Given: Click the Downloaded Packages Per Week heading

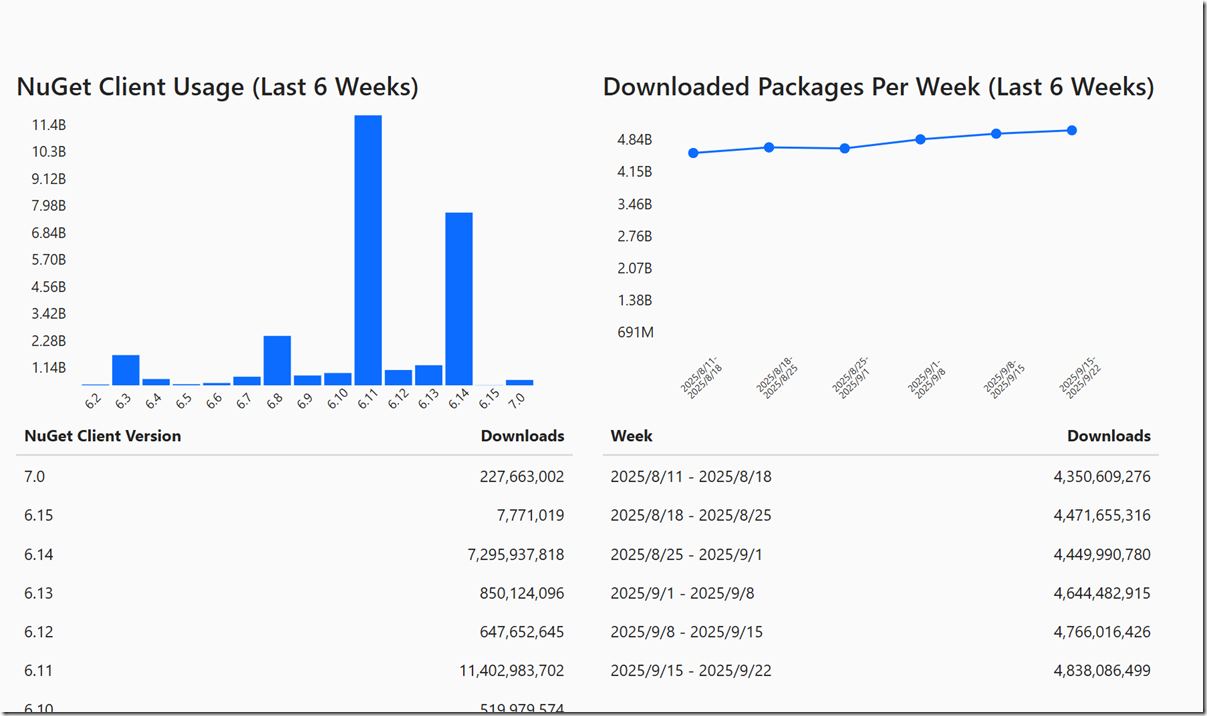Looking at the screenshot, I should [878, 87].
